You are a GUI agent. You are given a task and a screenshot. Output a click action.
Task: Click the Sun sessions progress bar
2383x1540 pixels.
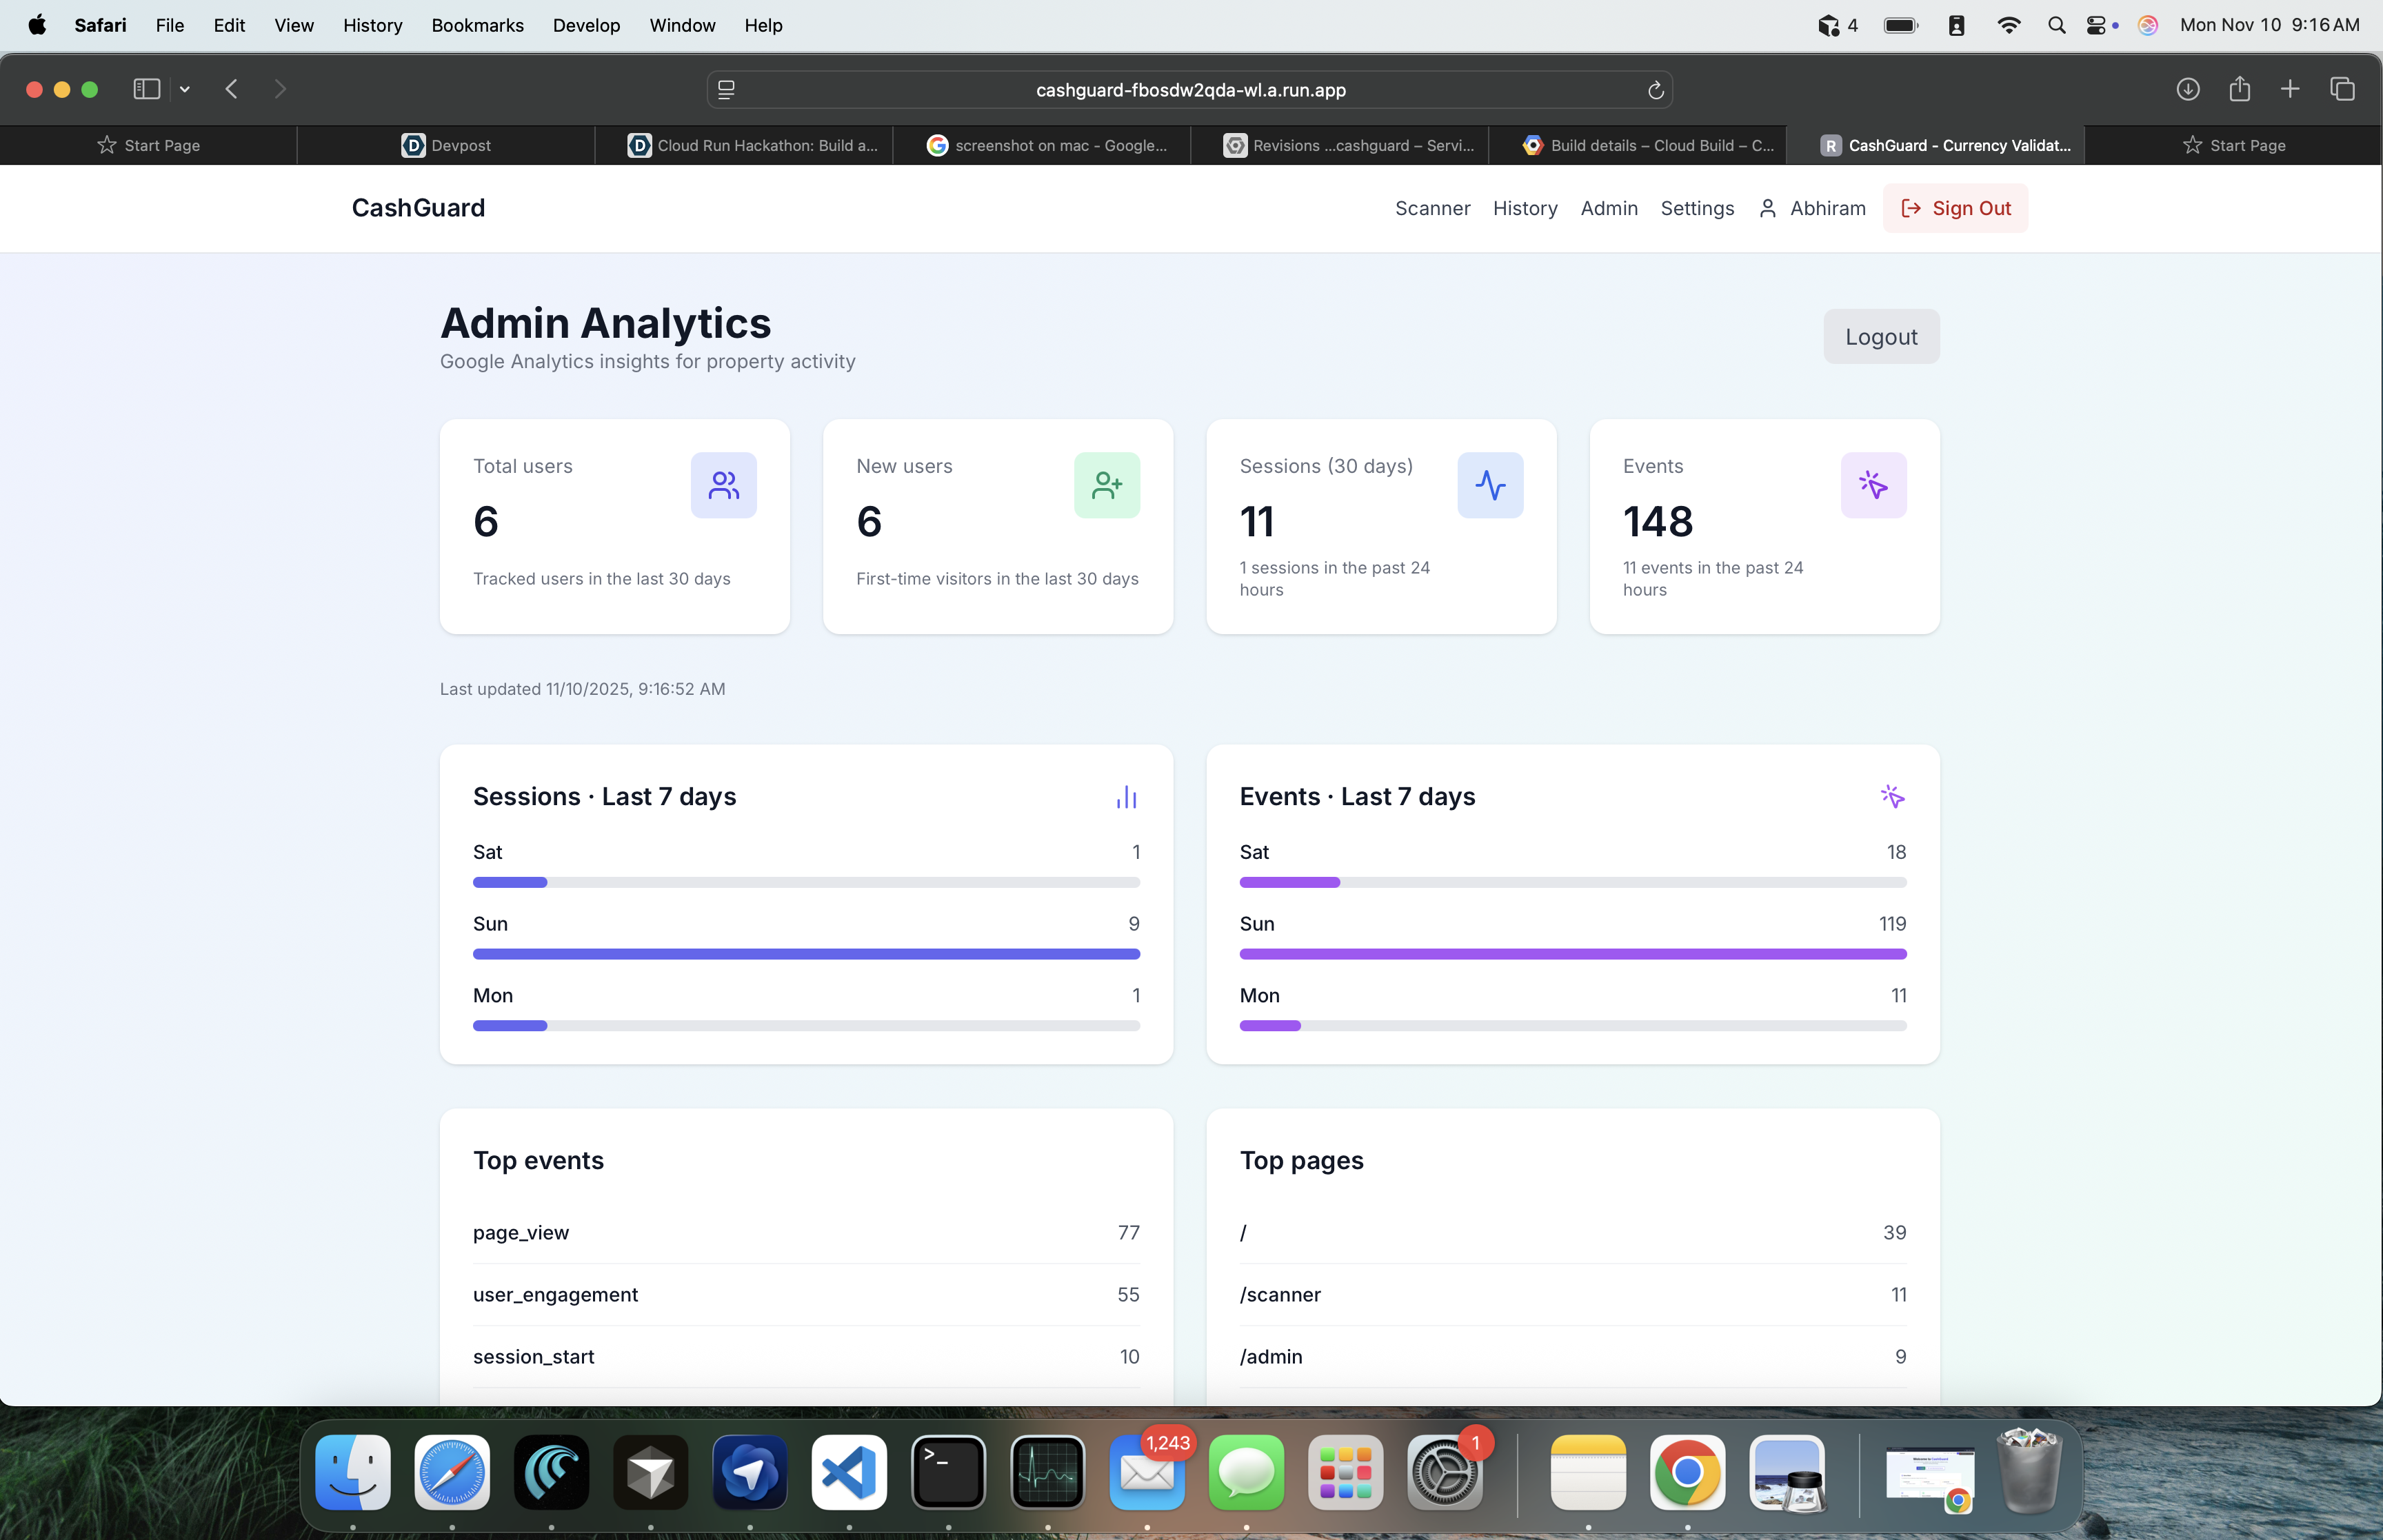tap(806, 954)
